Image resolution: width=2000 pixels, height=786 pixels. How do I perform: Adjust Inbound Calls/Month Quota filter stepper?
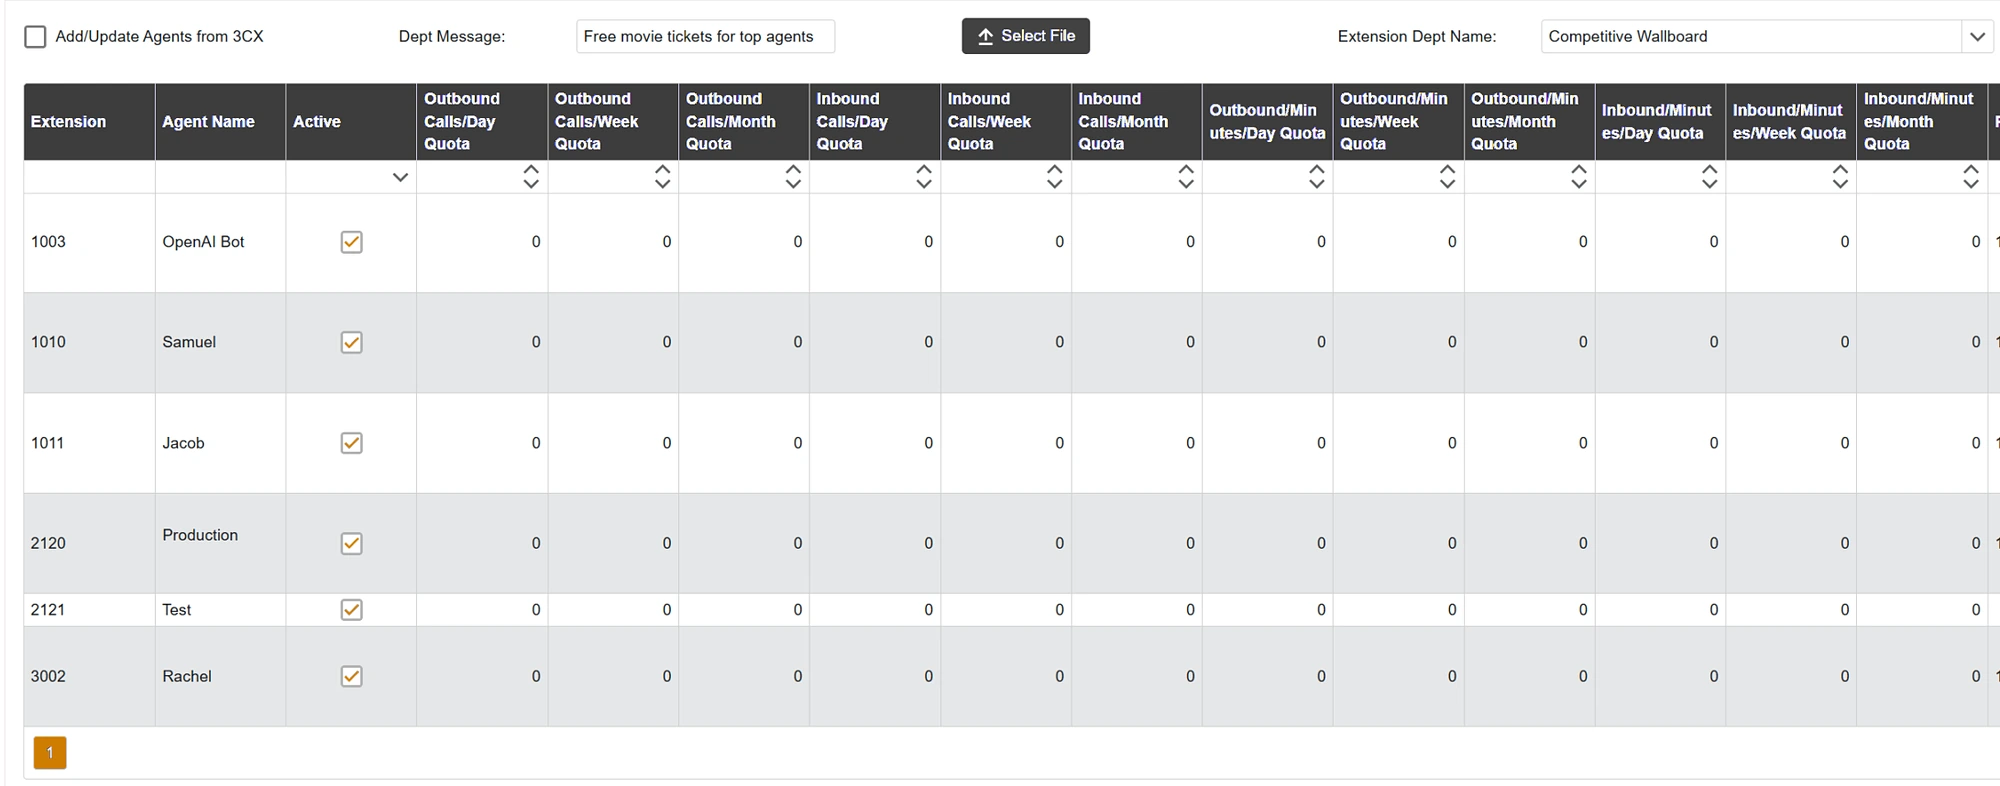point(1186,177)
